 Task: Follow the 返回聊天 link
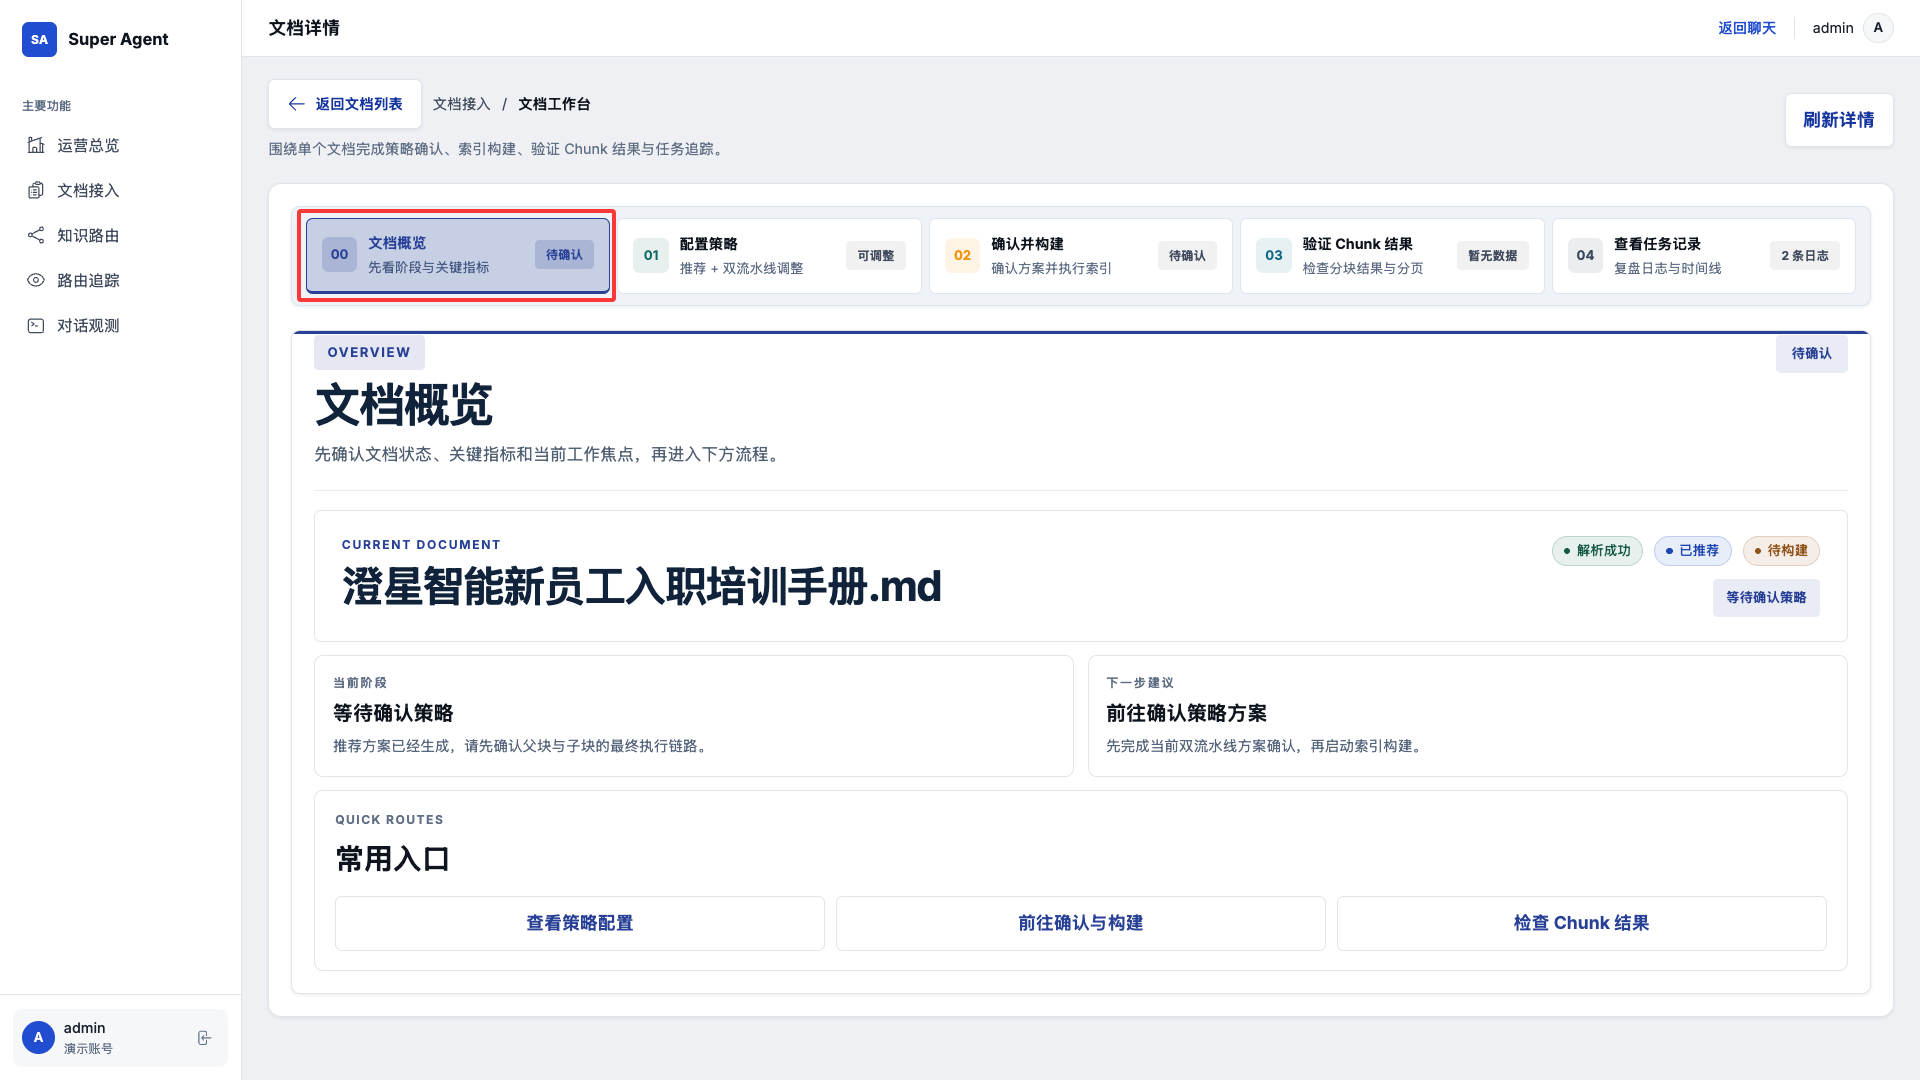click(x=1746, y=28)
